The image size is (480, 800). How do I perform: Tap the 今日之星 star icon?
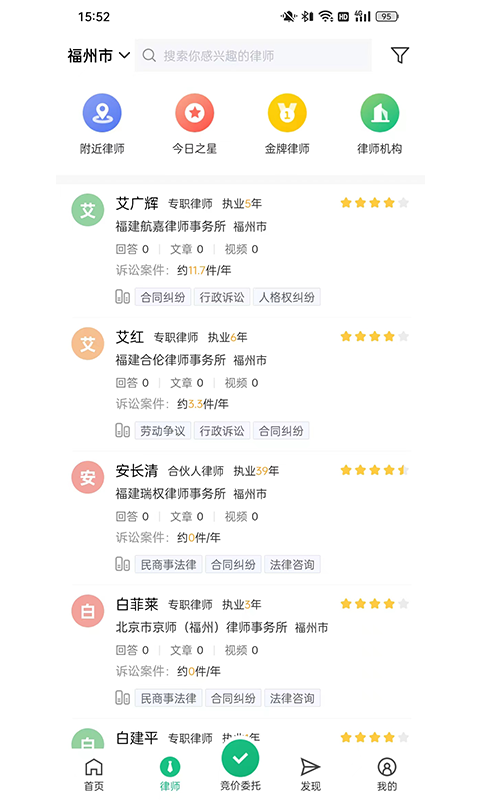194,113
